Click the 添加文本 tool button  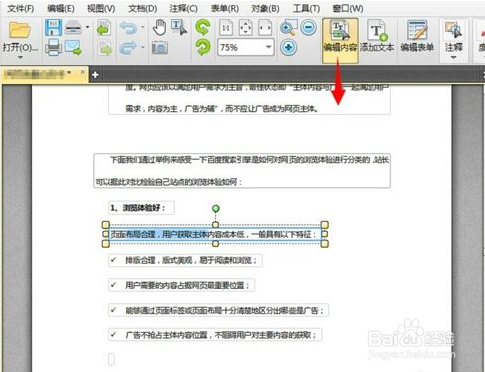[377, 37]
